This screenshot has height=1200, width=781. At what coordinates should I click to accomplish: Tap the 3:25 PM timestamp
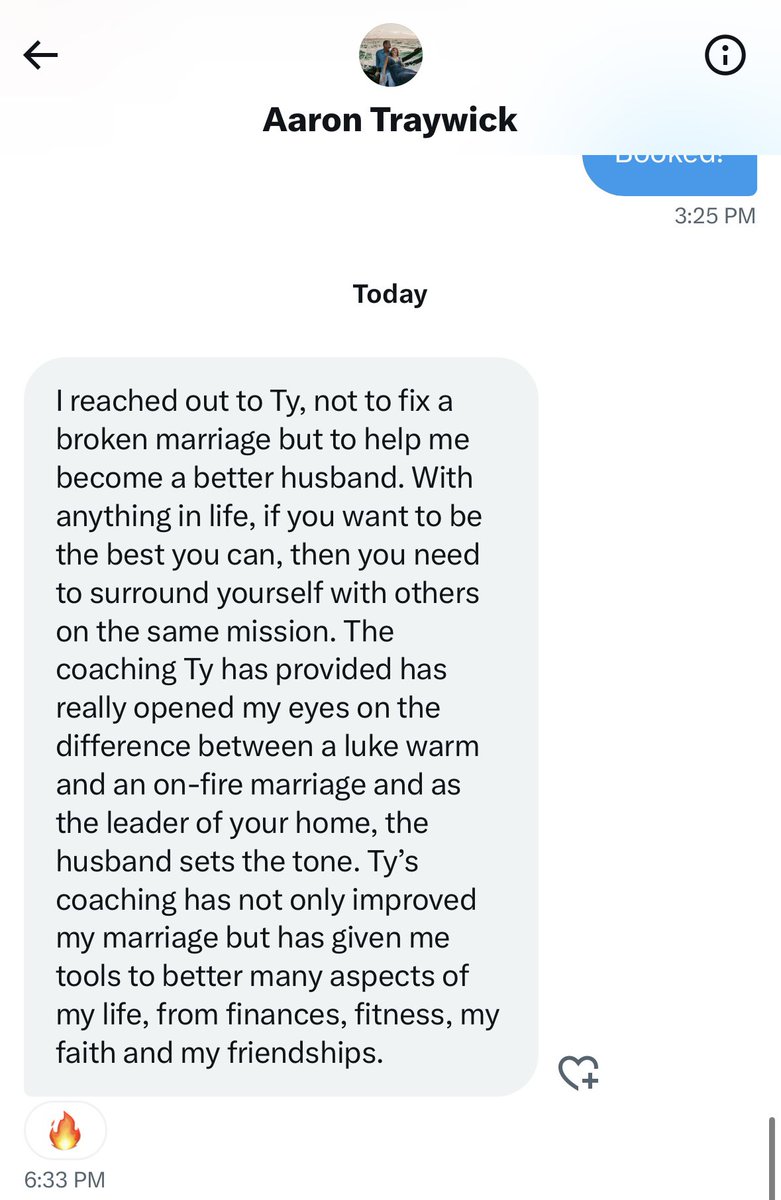tap(713, 216)
